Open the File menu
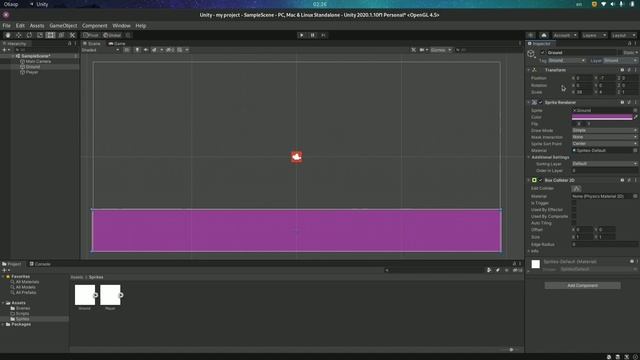Image resolution: width=640 pixels, height=360 pixels. (x=7, y=26)
